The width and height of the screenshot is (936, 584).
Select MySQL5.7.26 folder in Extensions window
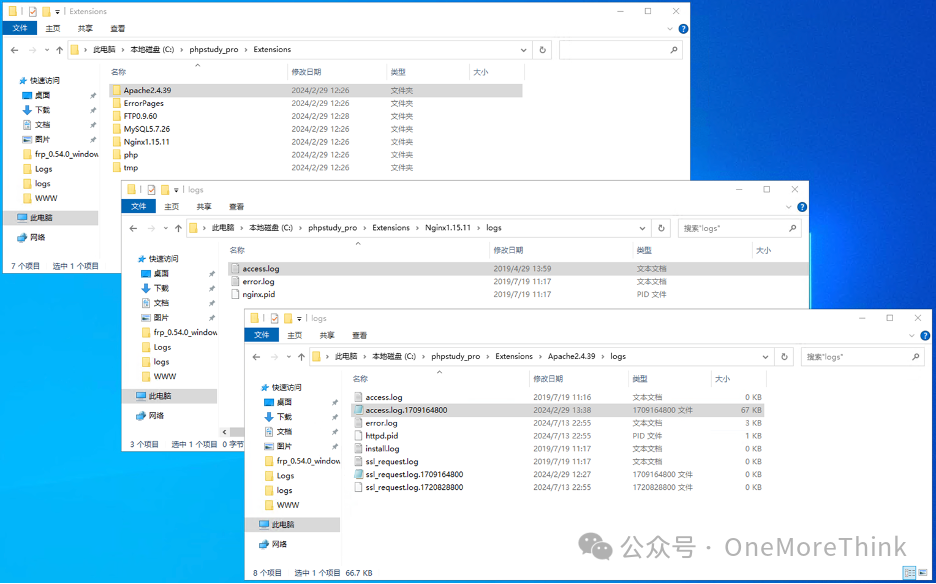[146, 129]
